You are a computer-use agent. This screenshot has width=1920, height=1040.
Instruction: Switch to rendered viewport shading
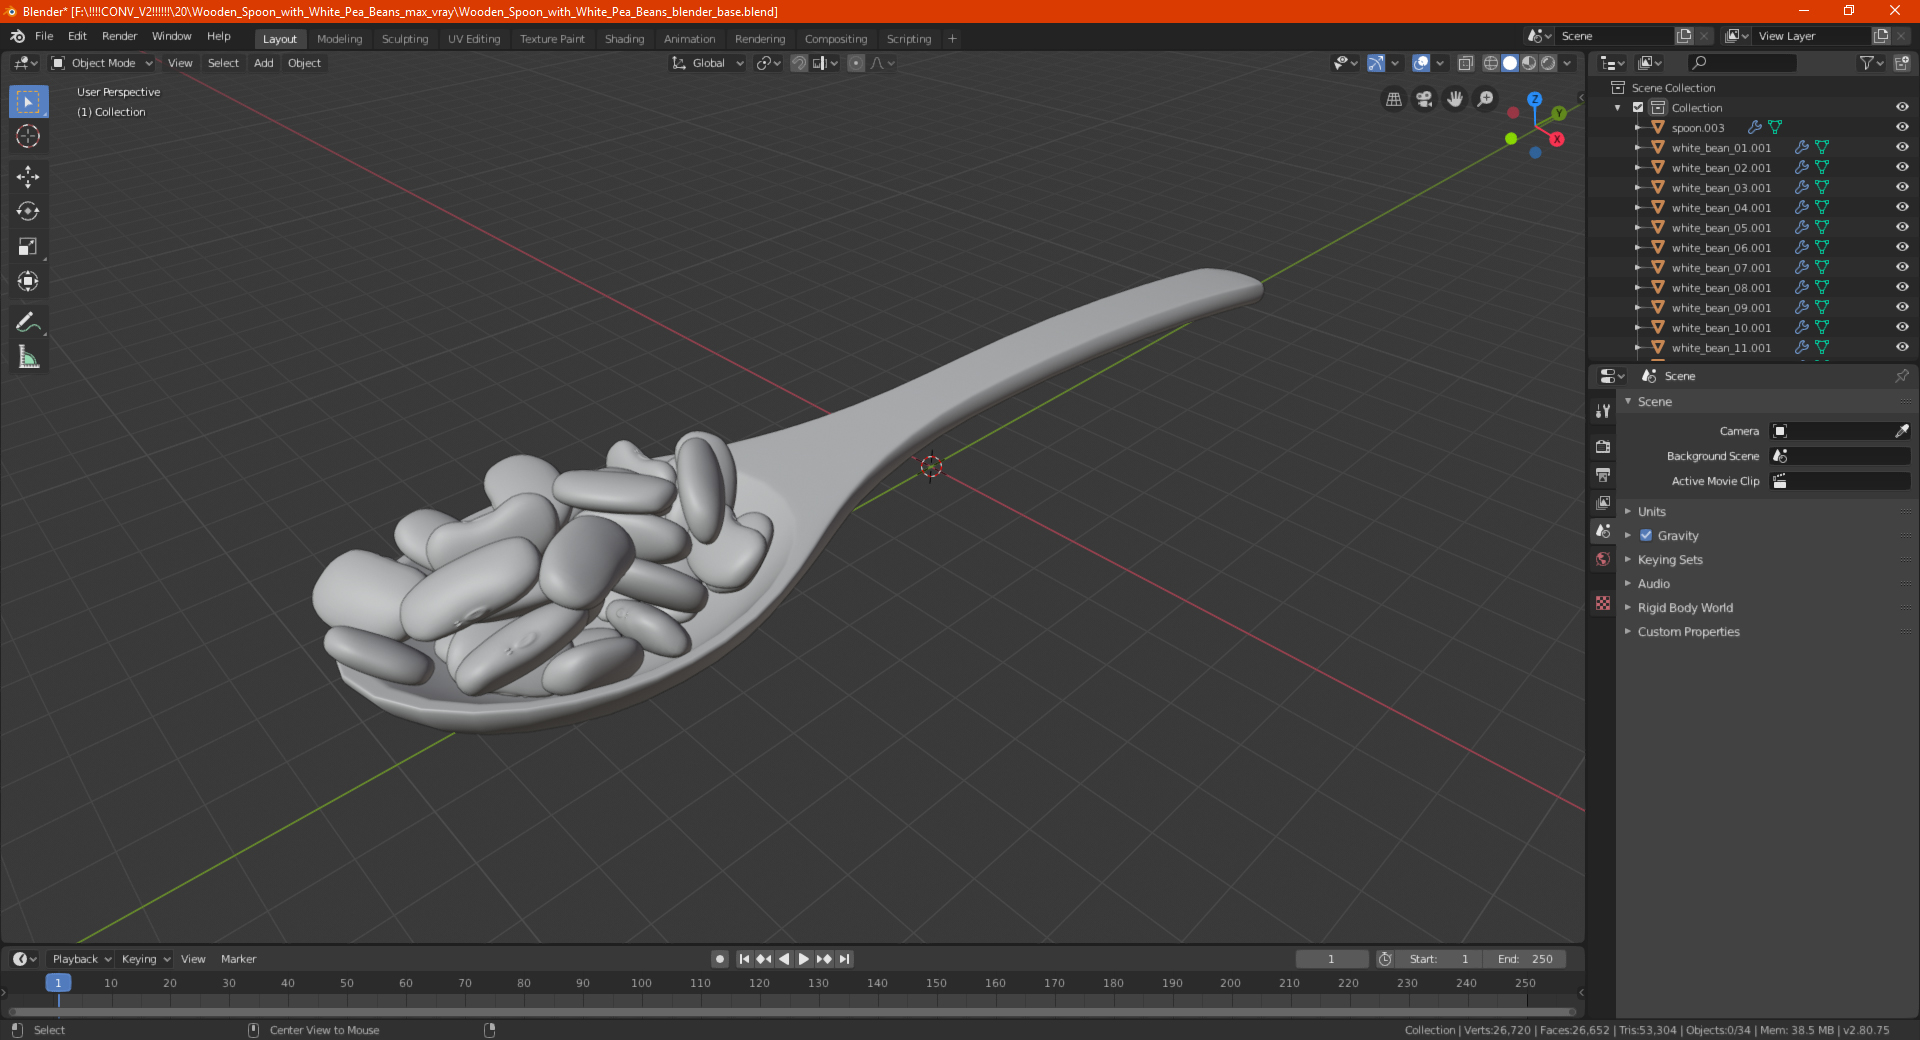tap(1548, 63)
